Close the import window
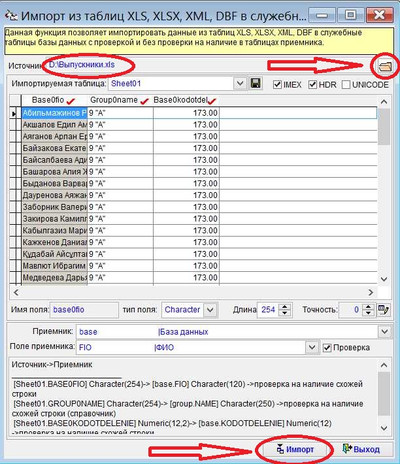Screen dimensions: 400x464 [x=379, y=16]
